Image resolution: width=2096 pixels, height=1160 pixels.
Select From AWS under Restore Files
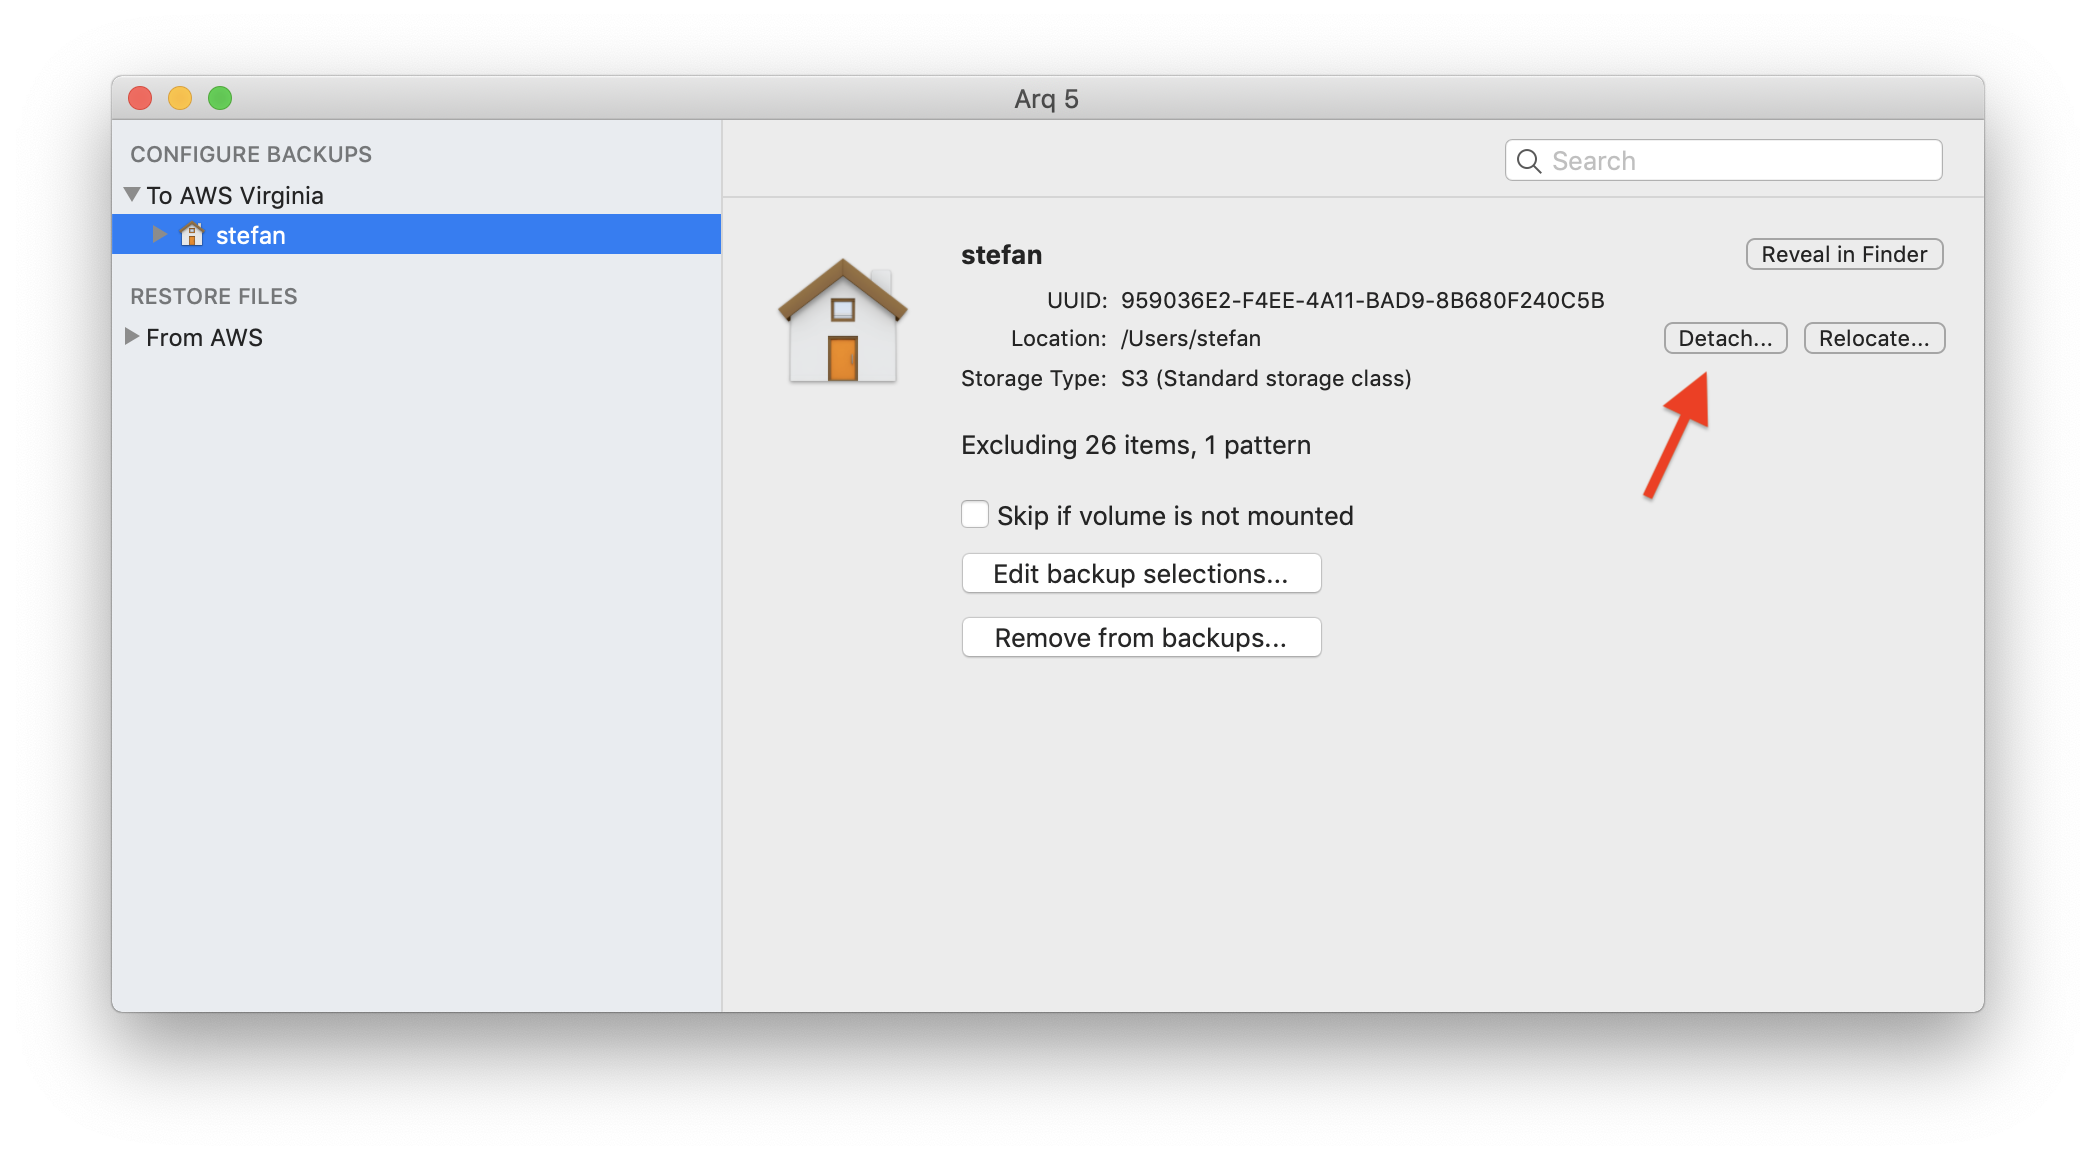[204, 337]
